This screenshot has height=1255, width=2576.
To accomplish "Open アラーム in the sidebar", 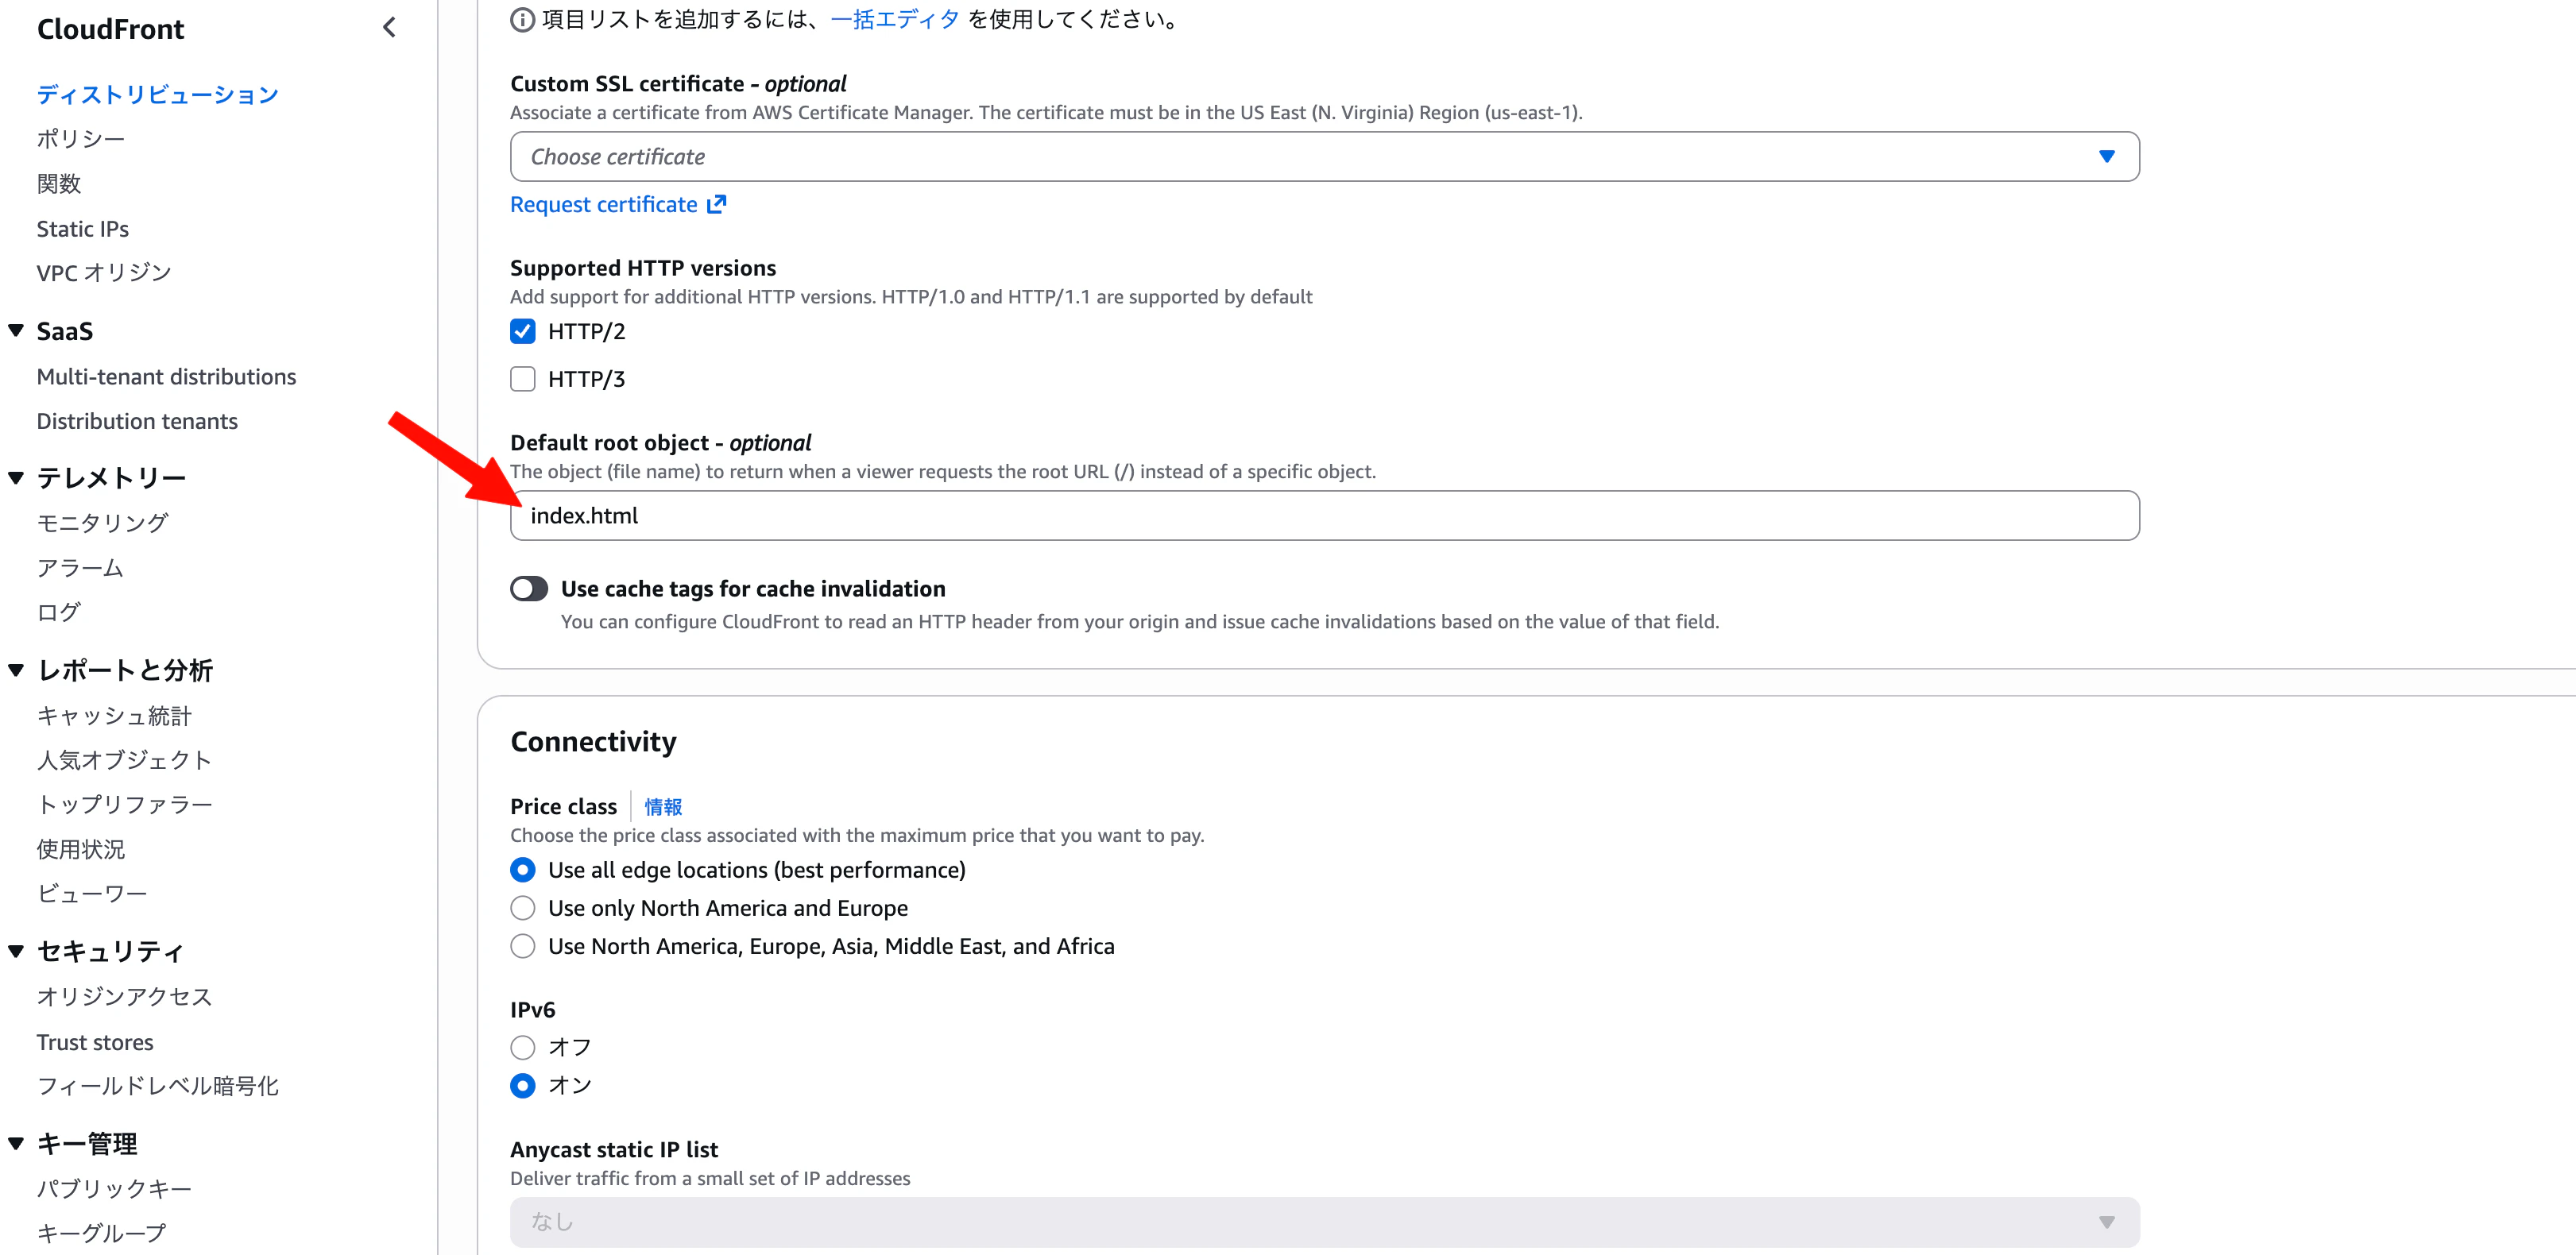I will pyautogui.click(x=80, y=568).
